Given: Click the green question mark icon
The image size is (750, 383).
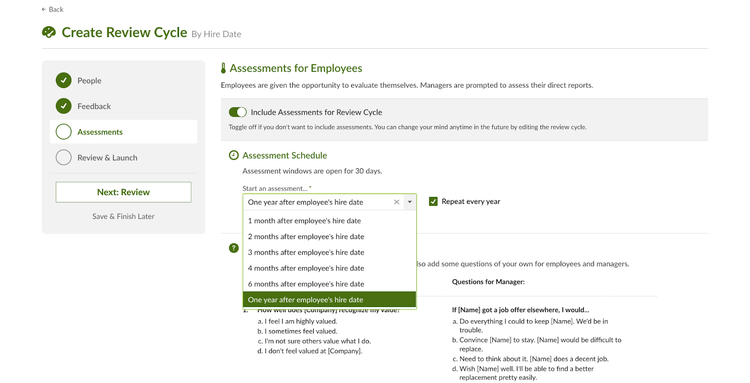Looking at the screenshot, I should pos(233,248).
